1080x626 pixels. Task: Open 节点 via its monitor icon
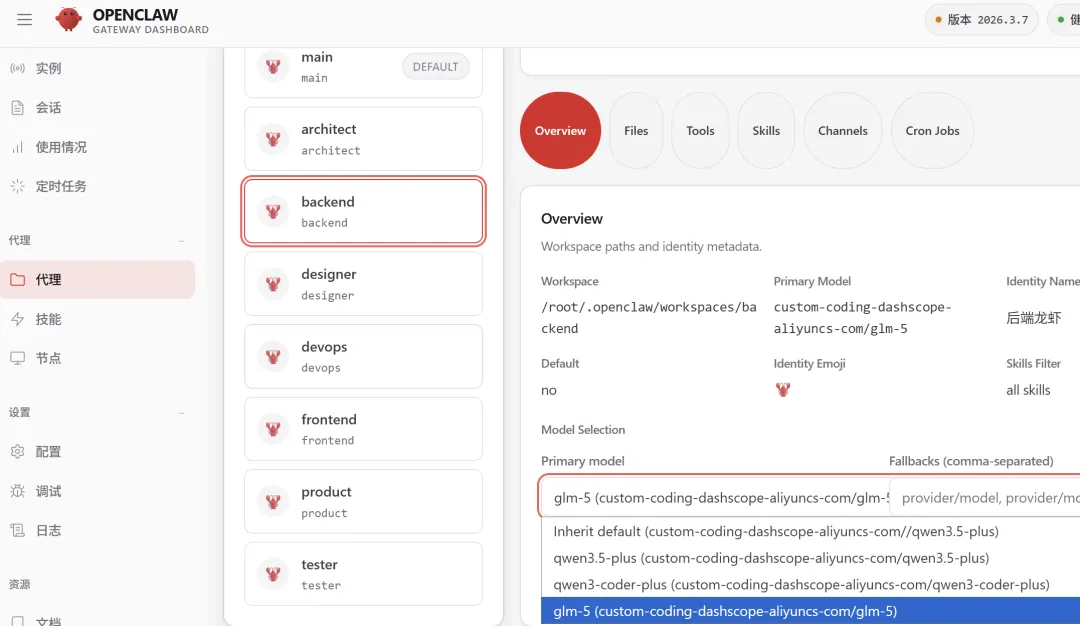point(17,358)
